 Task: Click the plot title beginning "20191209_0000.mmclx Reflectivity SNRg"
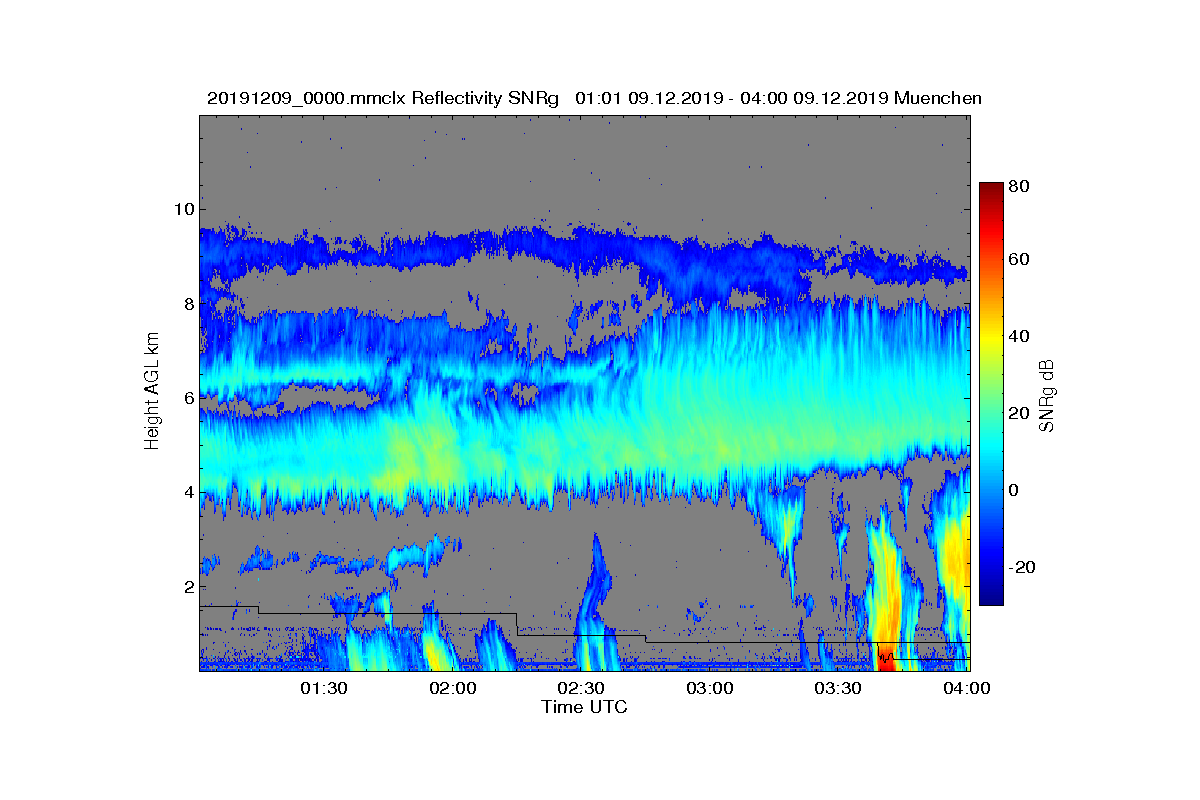click(x=594, y=98)
